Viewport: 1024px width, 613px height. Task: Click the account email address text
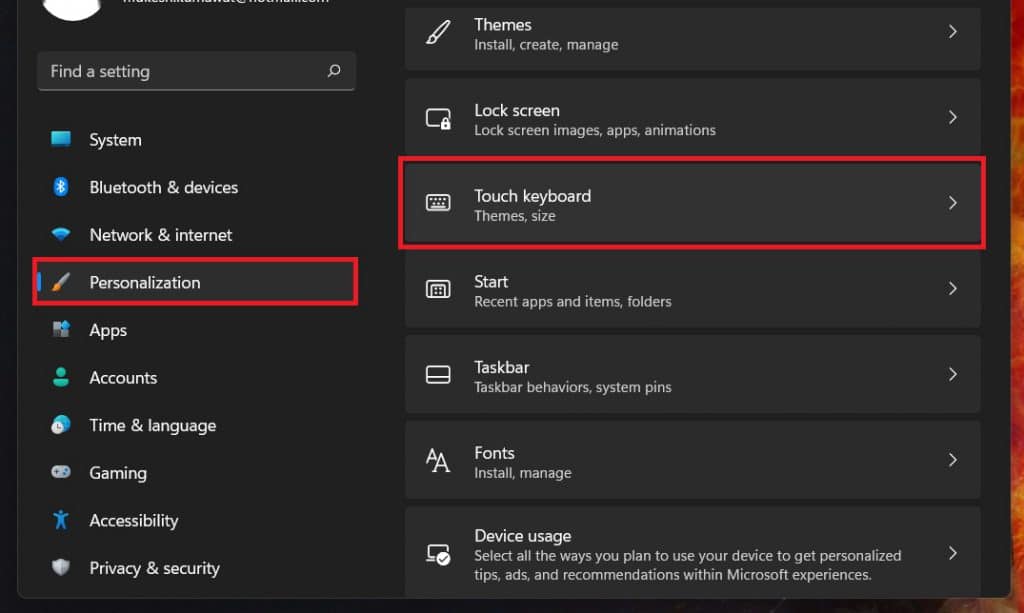point(225,2)
